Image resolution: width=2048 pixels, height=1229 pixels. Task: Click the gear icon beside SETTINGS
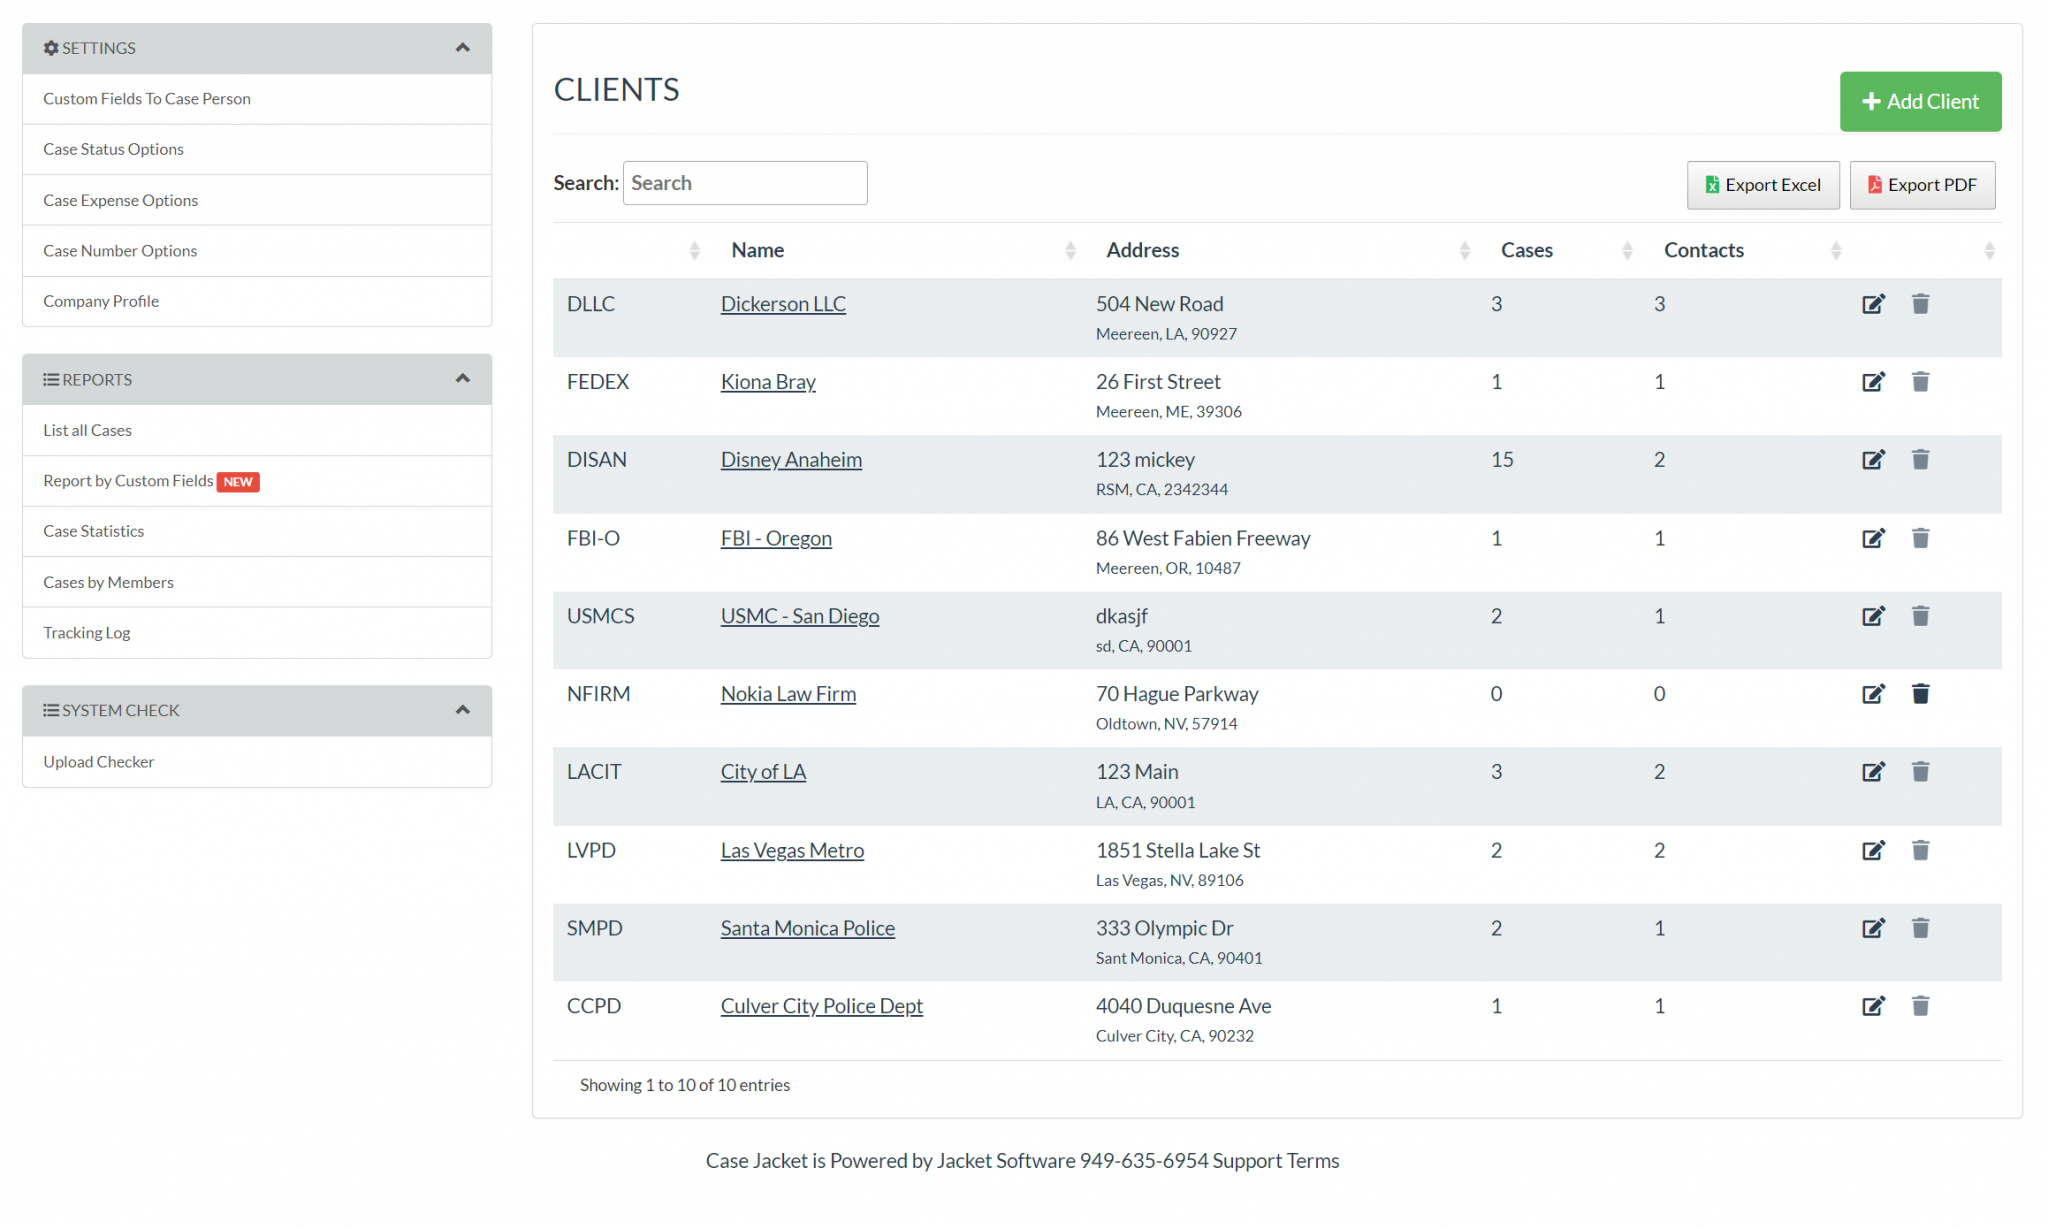[x=48, y=47]
